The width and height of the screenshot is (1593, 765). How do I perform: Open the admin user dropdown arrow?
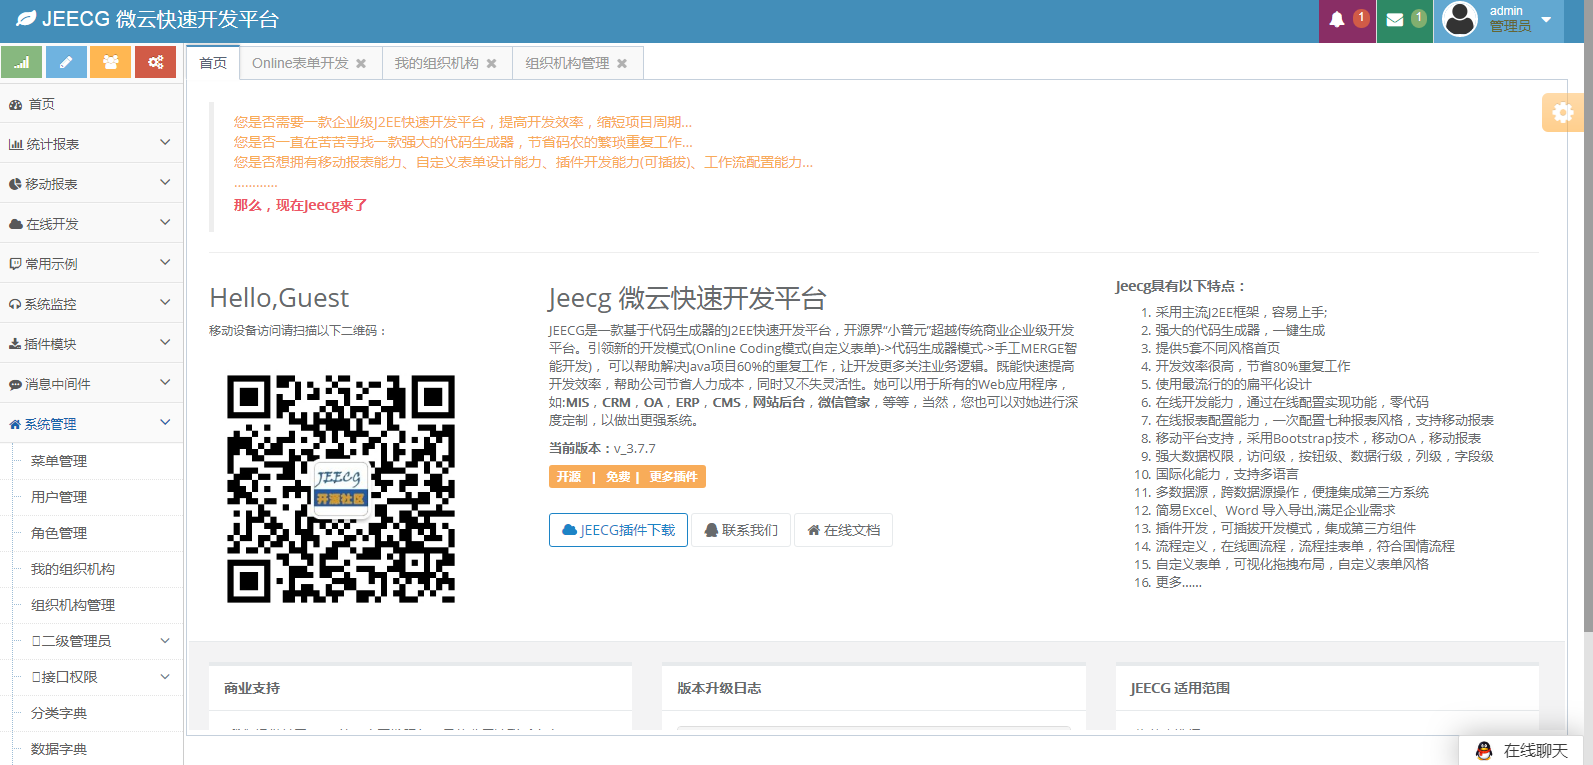[1546, 20]
